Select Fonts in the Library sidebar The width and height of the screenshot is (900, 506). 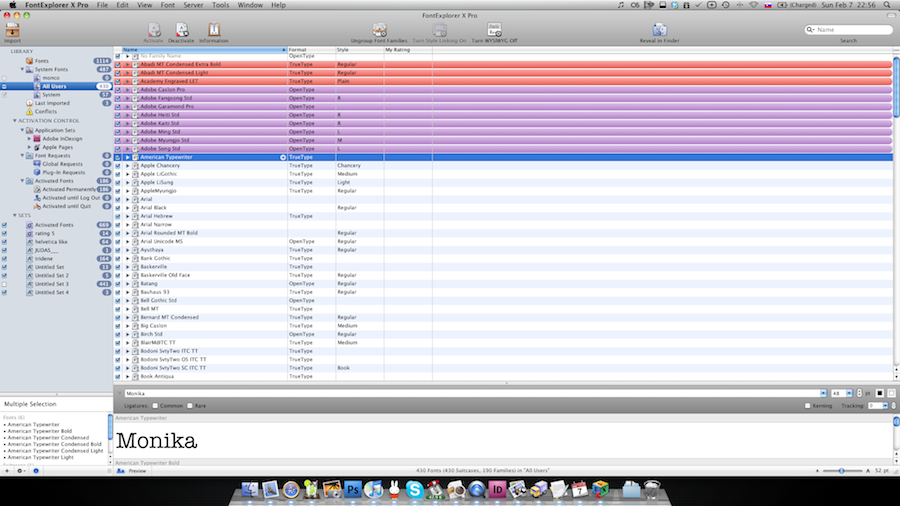coord(41,61)
